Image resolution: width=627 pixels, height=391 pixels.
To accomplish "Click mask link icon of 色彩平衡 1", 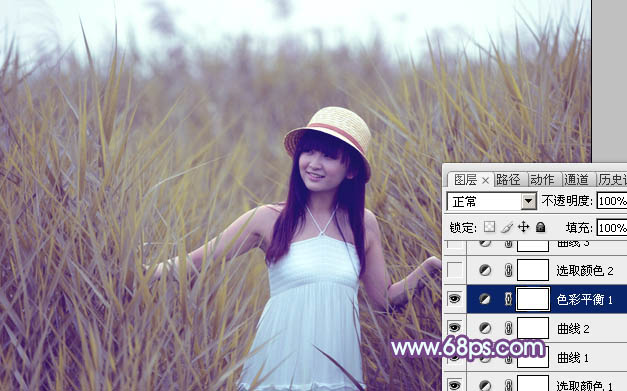I will pyautogui.click(x=508, y=299).
